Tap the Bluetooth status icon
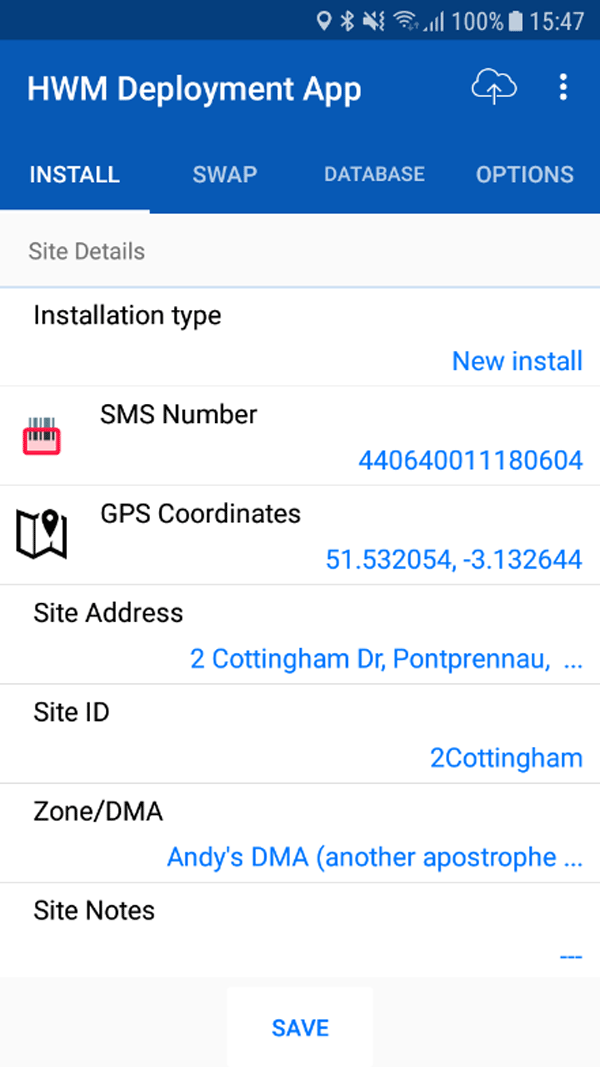Image resolution: width=600 pixels, height=1067 pixels. [348, 21]
